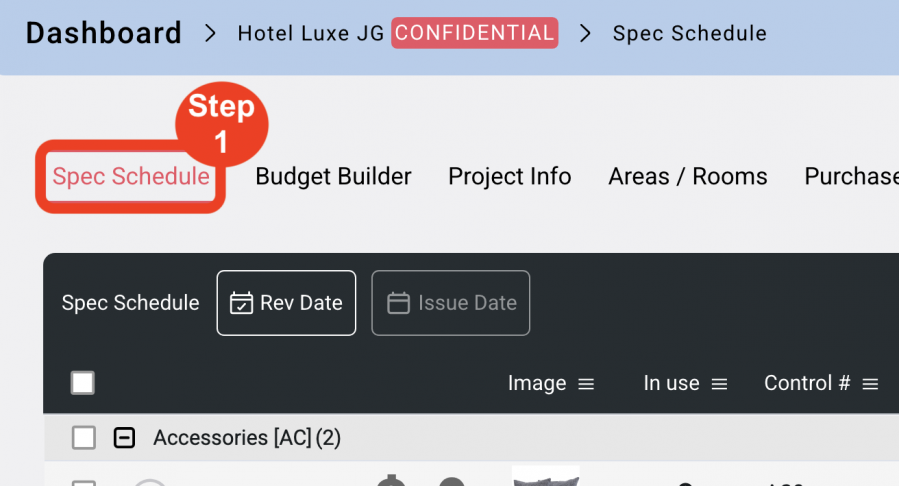
Task: Click the calendar icon in Rev Date
Action: (241, 303)
